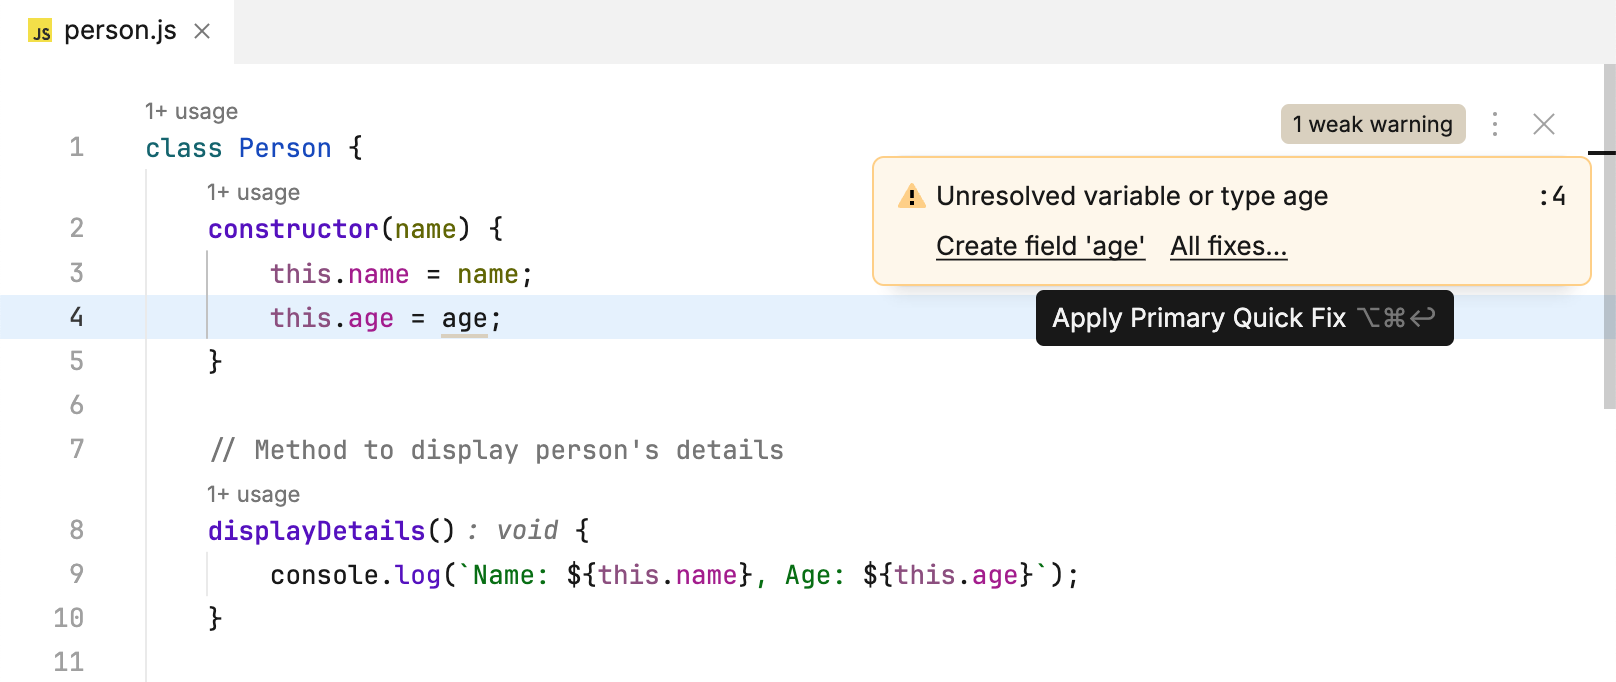1616x682 pixels.
Task: Close the person.js tab
Action: coord(202,31)
